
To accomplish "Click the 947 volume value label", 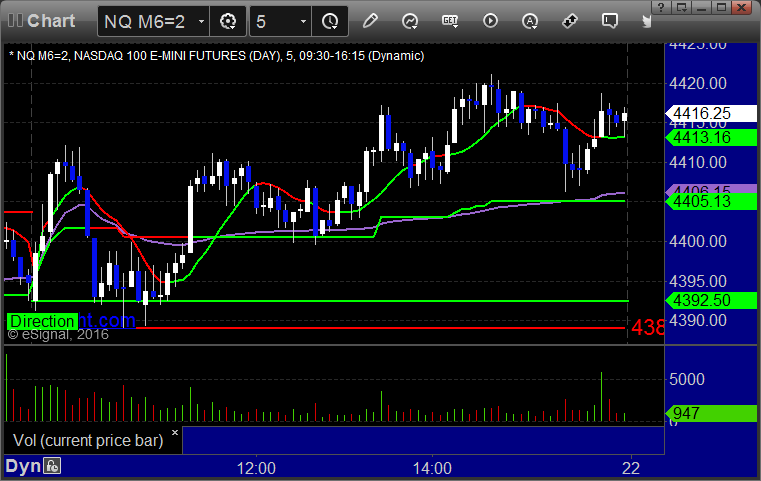I will coord(711,414).
